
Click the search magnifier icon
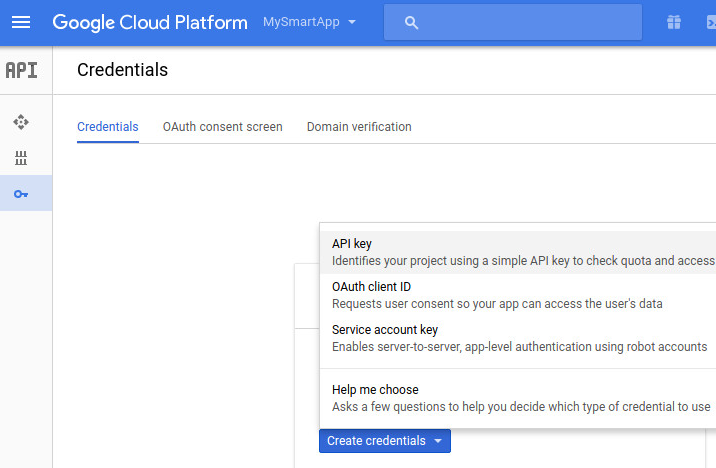[x=411, y=22]
